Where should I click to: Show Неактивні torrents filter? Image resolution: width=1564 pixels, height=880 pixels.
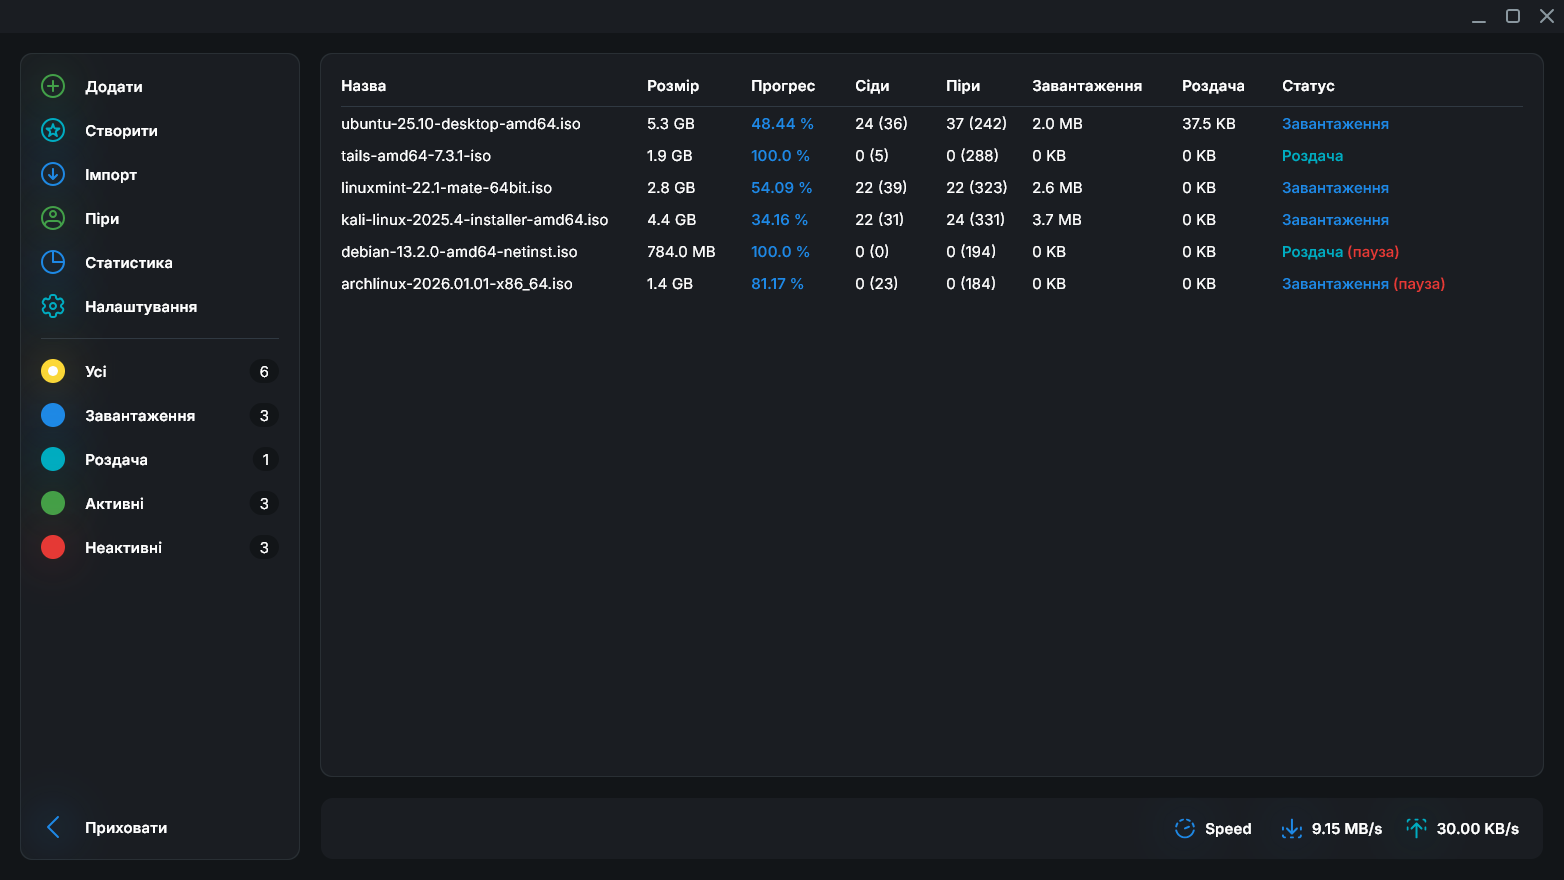[x=123, y=547]
